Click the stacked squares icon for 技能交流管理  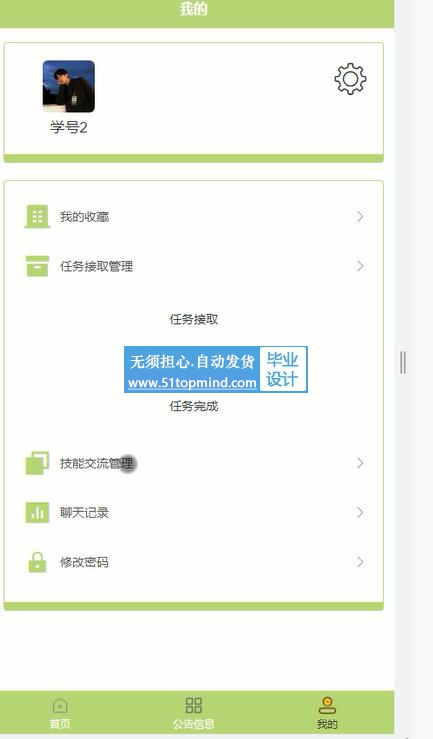(37, 463)
